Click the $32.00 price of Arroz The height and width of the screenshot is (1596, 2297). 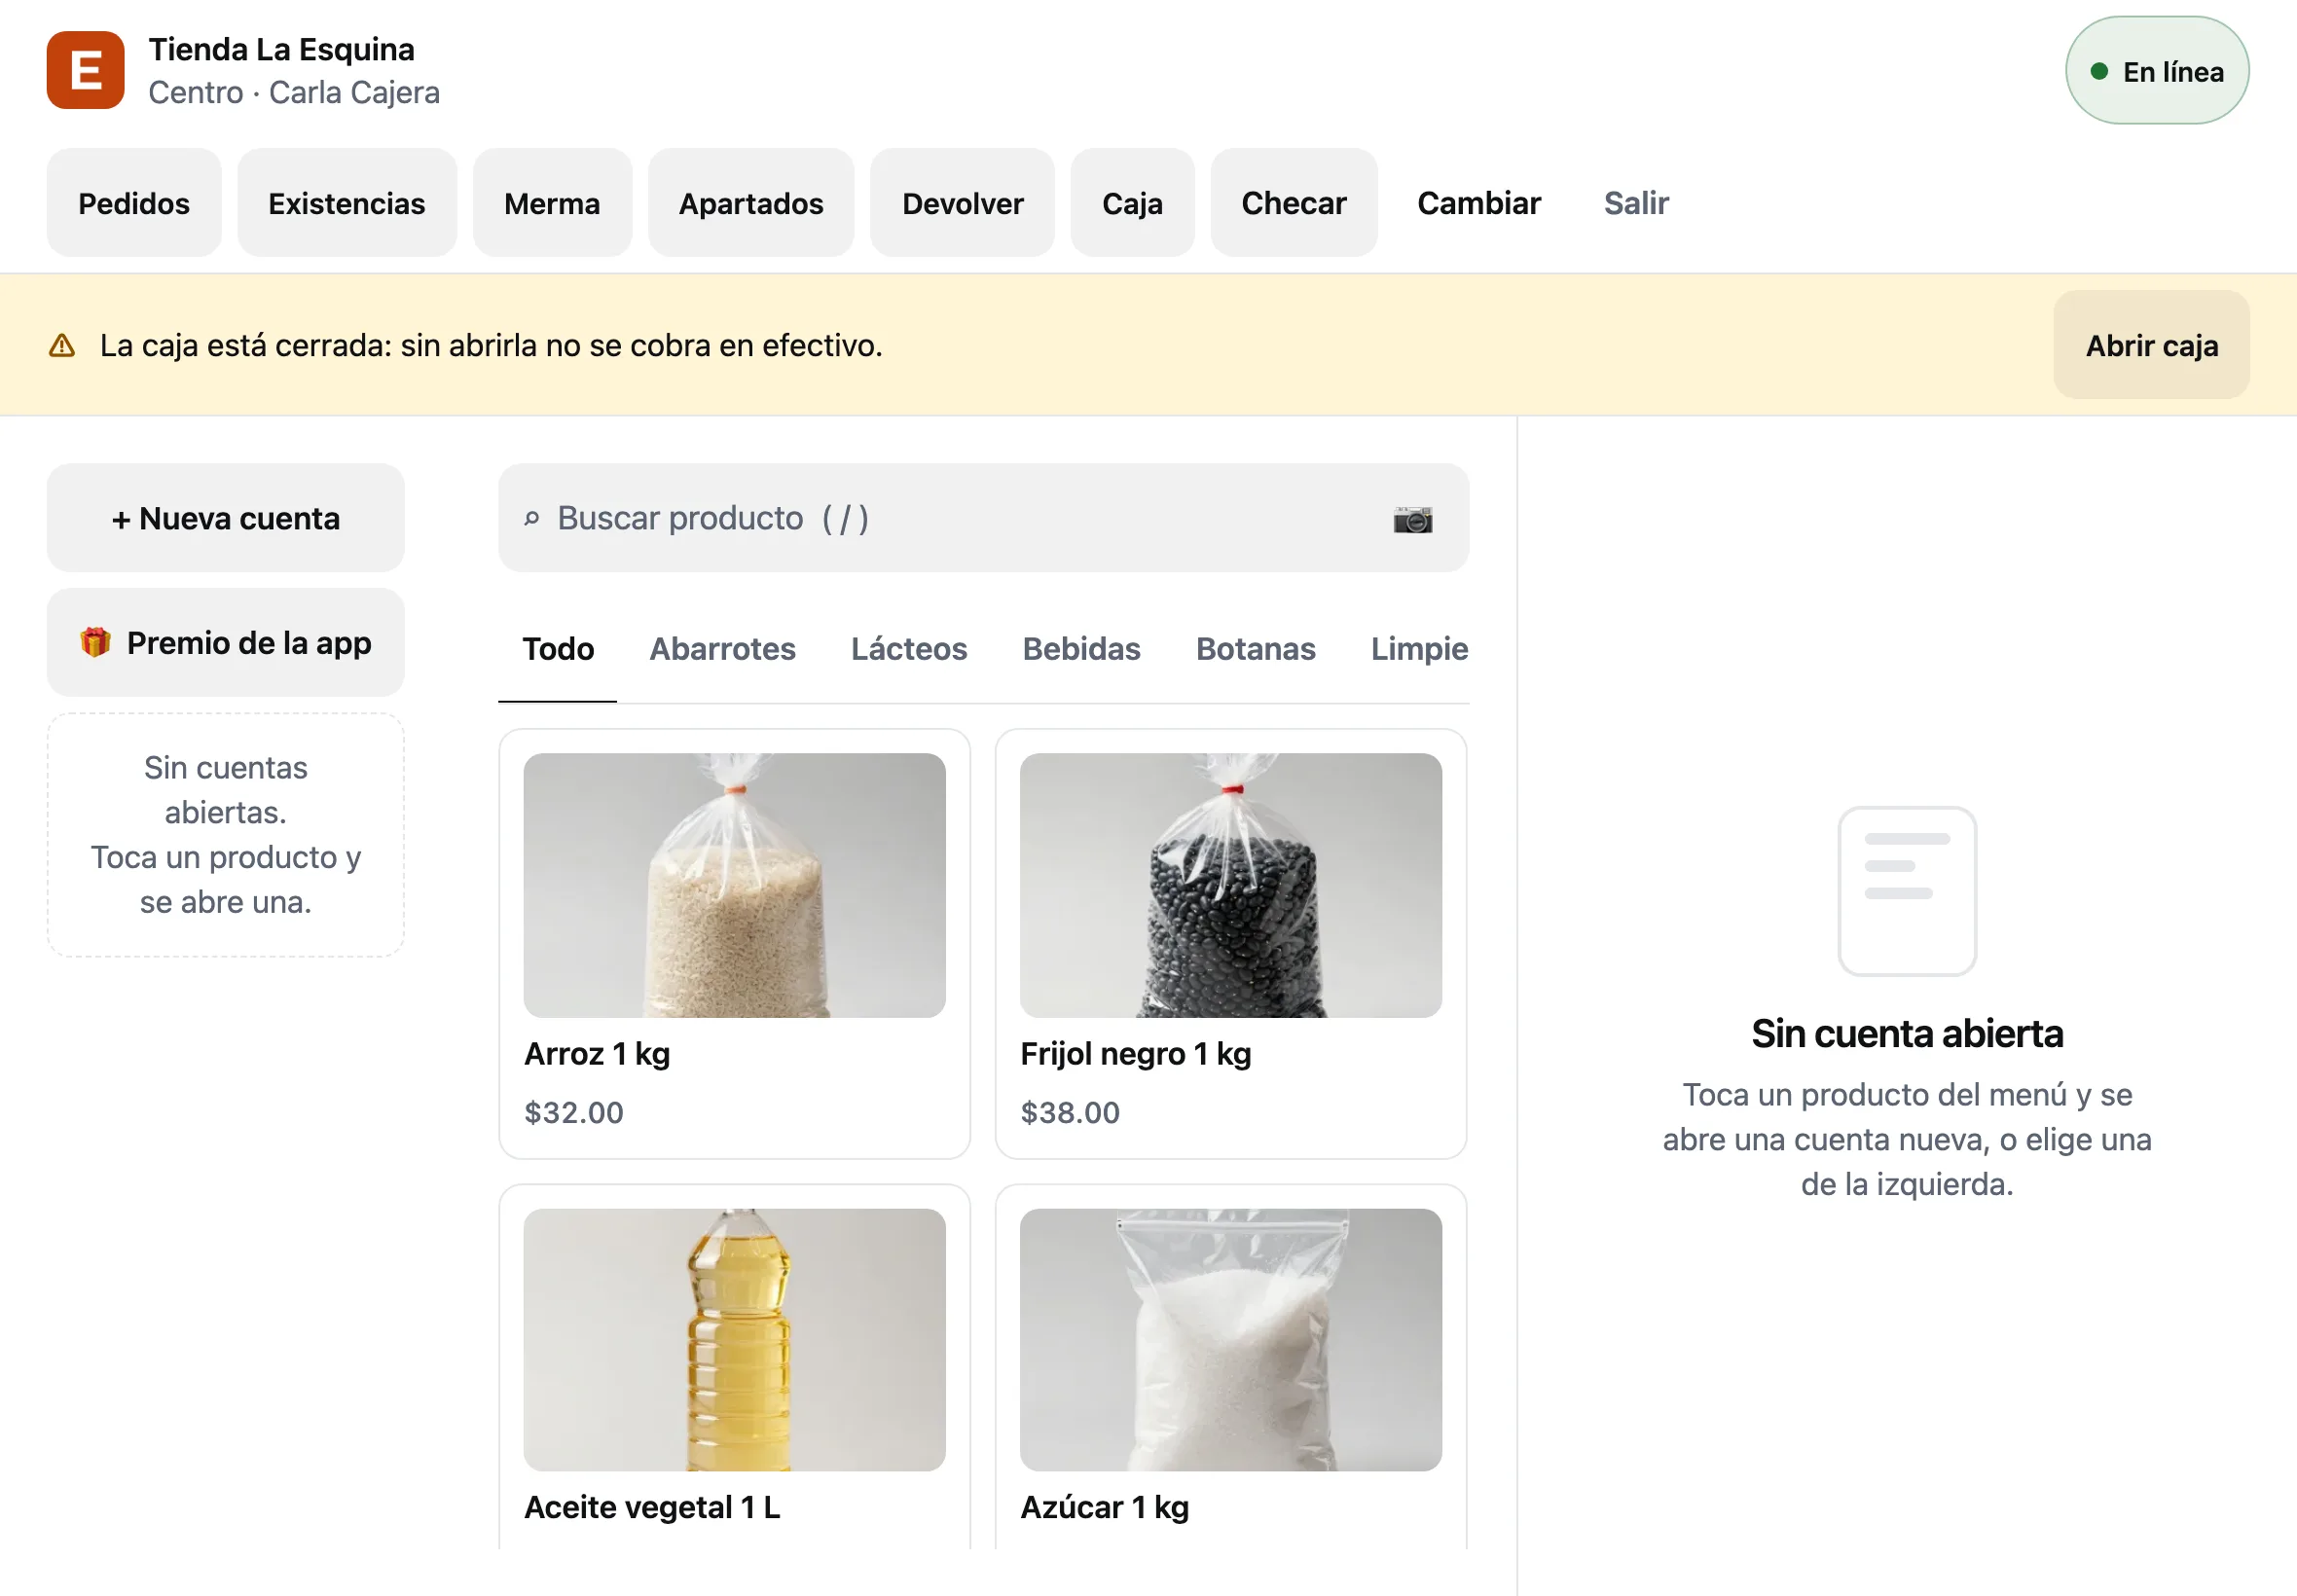click(x=573, y=1112)
